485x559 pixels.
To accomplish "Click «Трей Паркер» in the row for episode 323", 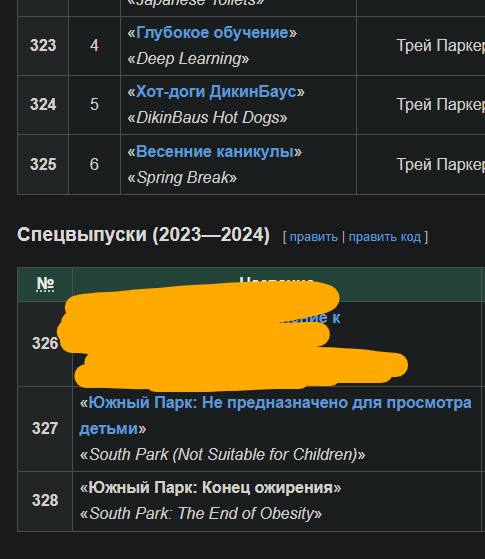I will pyautogui.click(x=440, y=46).
